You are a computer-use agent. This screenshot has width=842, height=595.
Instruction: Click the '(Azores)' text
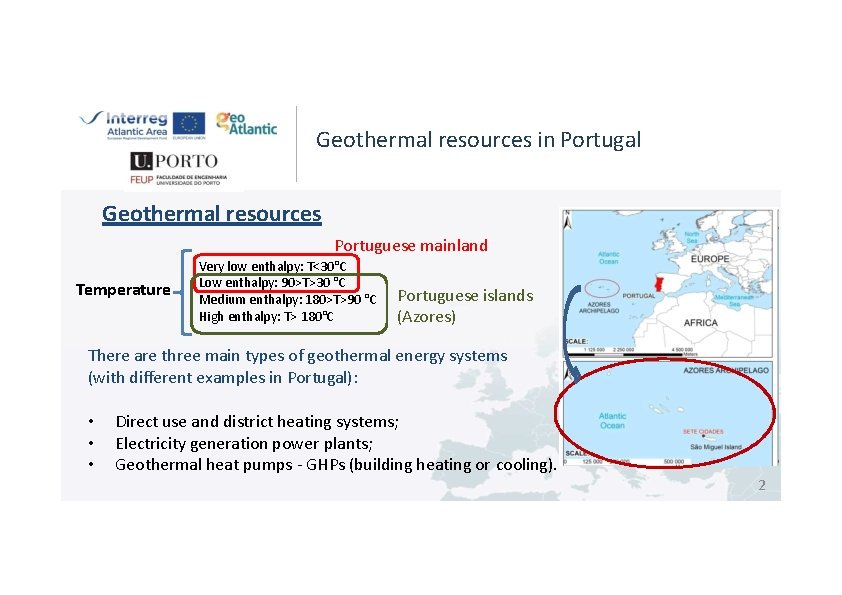pyautogui.click(x=426, y=317)
